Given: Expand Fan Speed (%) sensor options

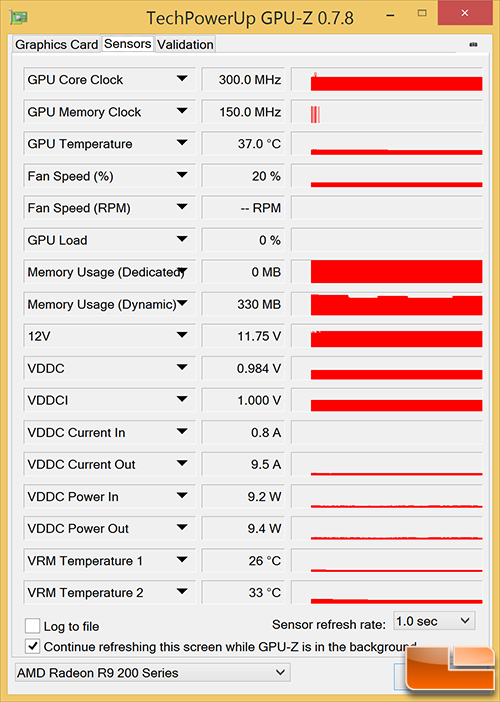Looking at the screenshot, I should [x=182, y=175].
